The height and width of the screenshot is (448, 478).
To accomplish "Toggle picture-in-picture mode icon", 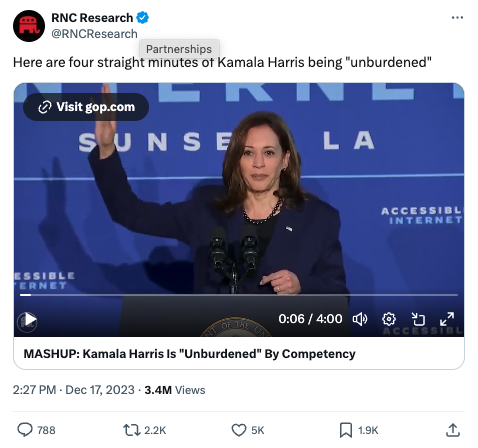I will [x=418, y=319].
